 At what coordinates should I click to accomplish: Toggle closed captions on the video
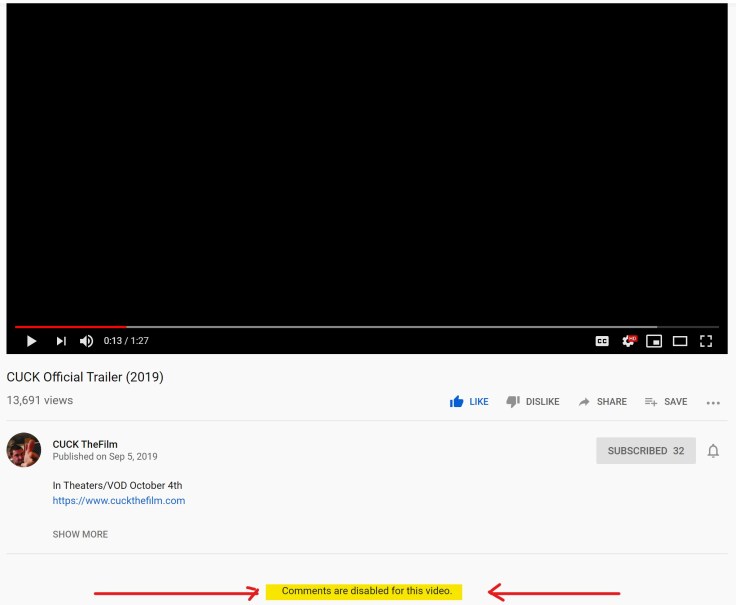(x=602, y=341)
